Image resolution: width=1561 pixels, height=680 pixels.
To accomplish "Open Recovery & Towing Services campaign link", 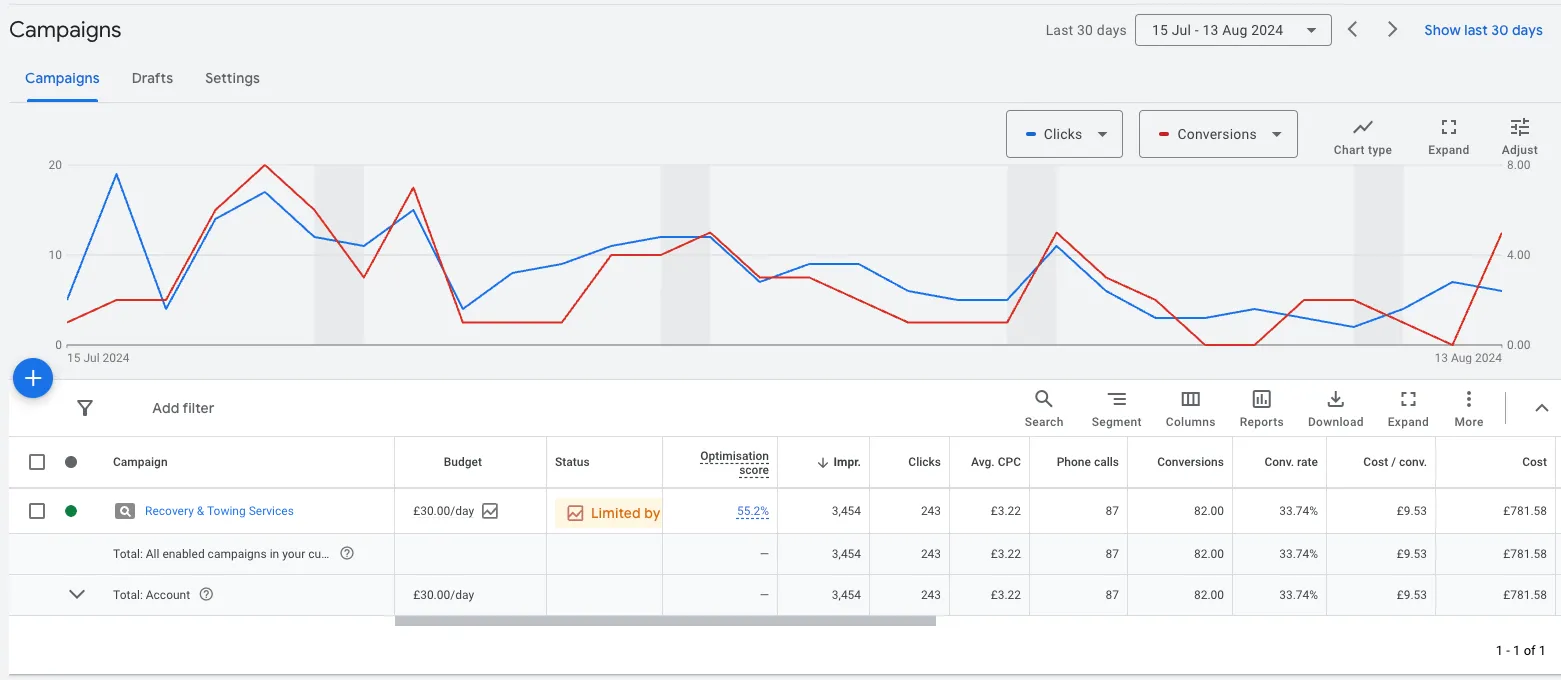I will pyautogui.click(x=219, y=511).
